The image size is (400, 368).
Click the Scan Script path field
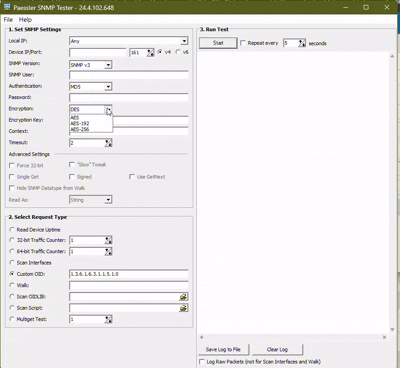click(124, 308)
